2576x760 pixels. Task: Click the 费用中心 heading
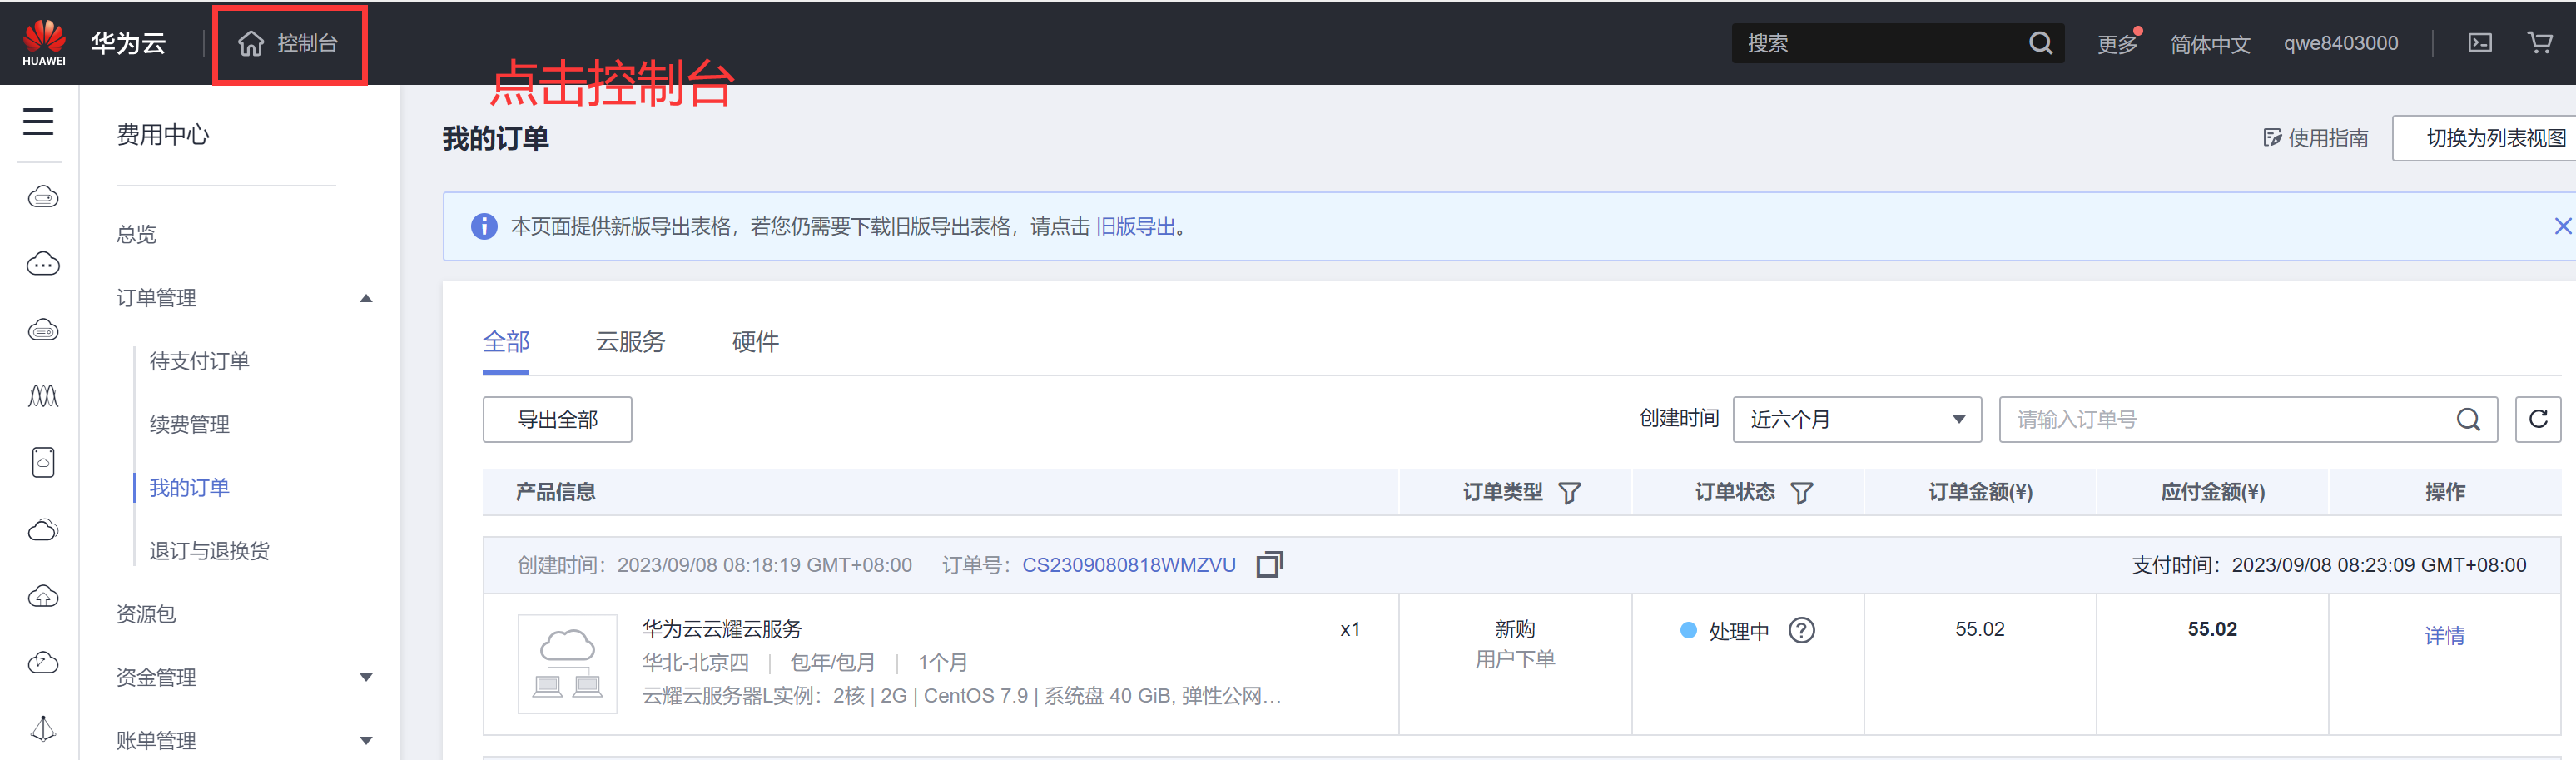162,135
